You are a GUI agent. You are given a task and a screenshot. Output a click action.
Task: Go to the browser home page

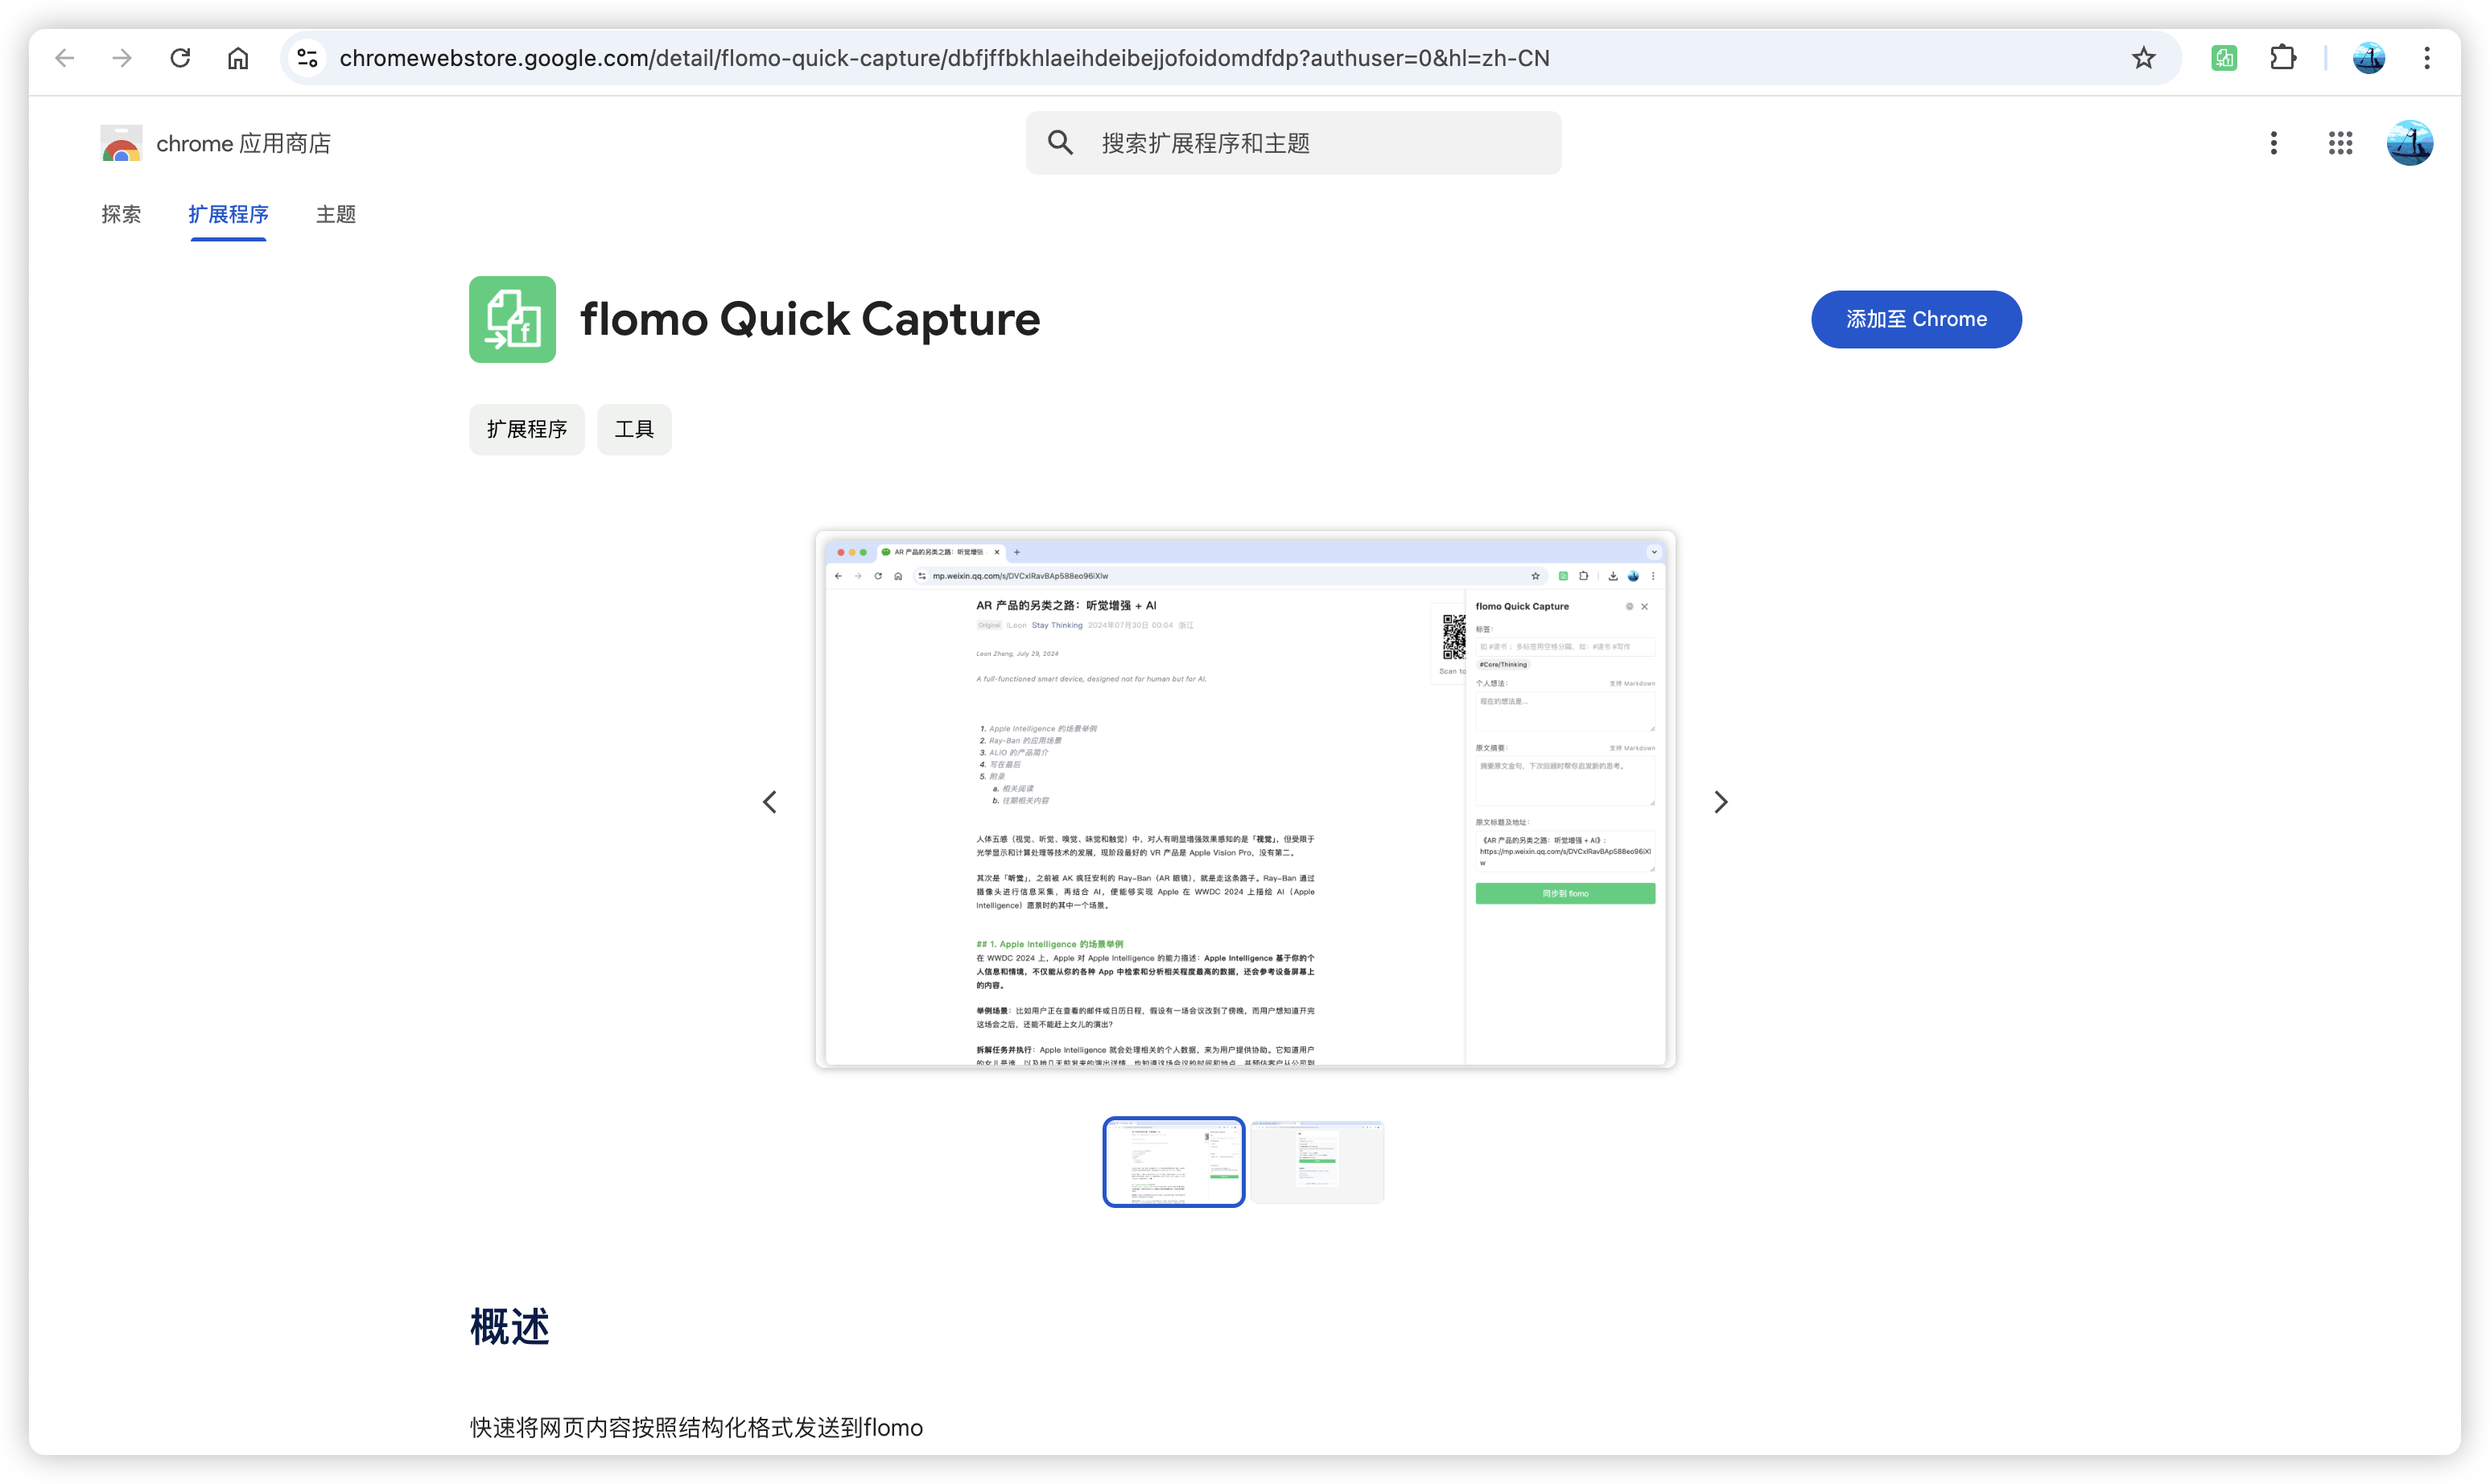(238, 58)
